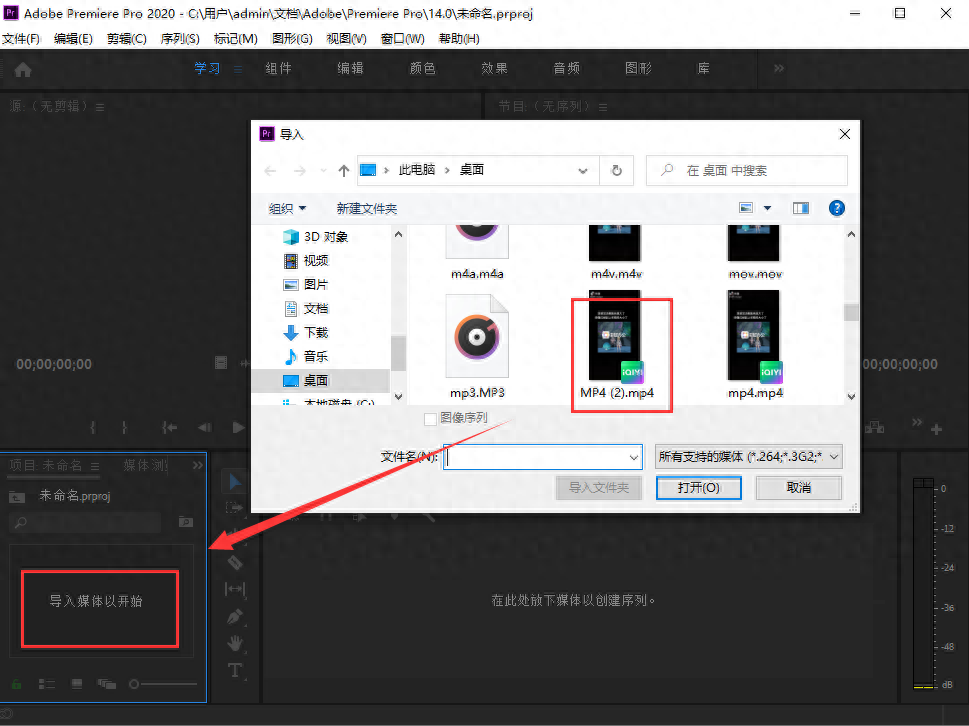Open help in import dialog

coord(836,208)
